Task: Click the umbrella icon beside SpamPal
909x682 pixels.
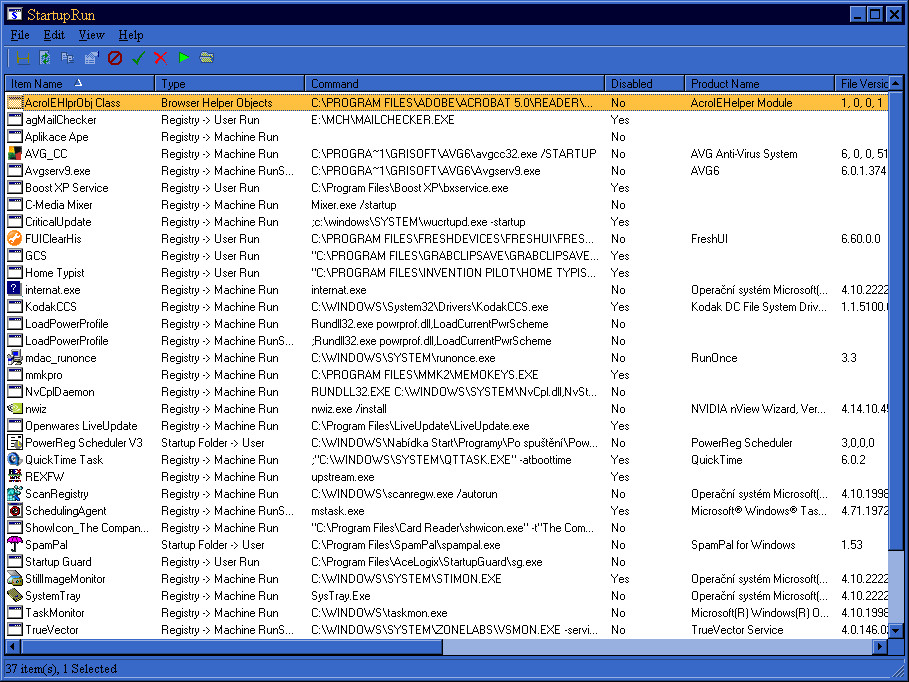Action: (14, 545)
